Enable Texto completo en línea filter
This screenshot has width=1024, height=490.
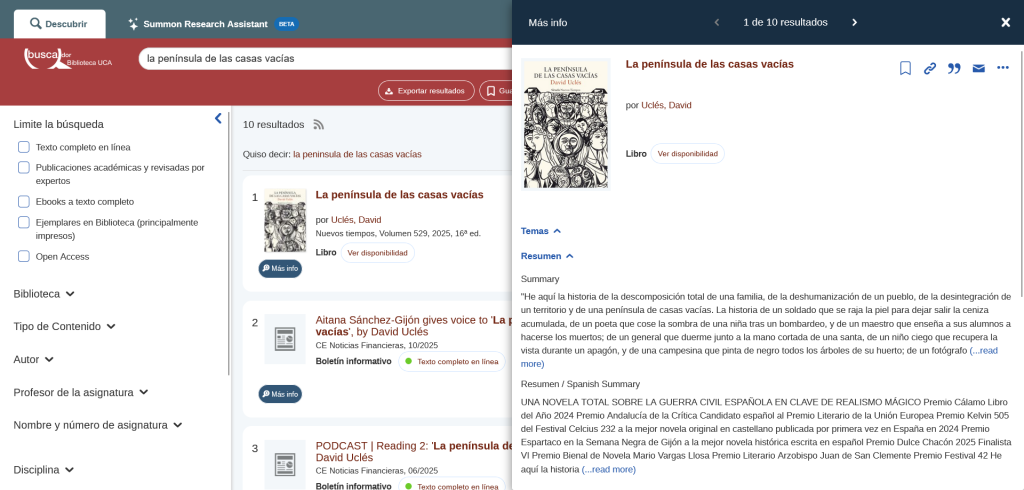click(24, 147)
